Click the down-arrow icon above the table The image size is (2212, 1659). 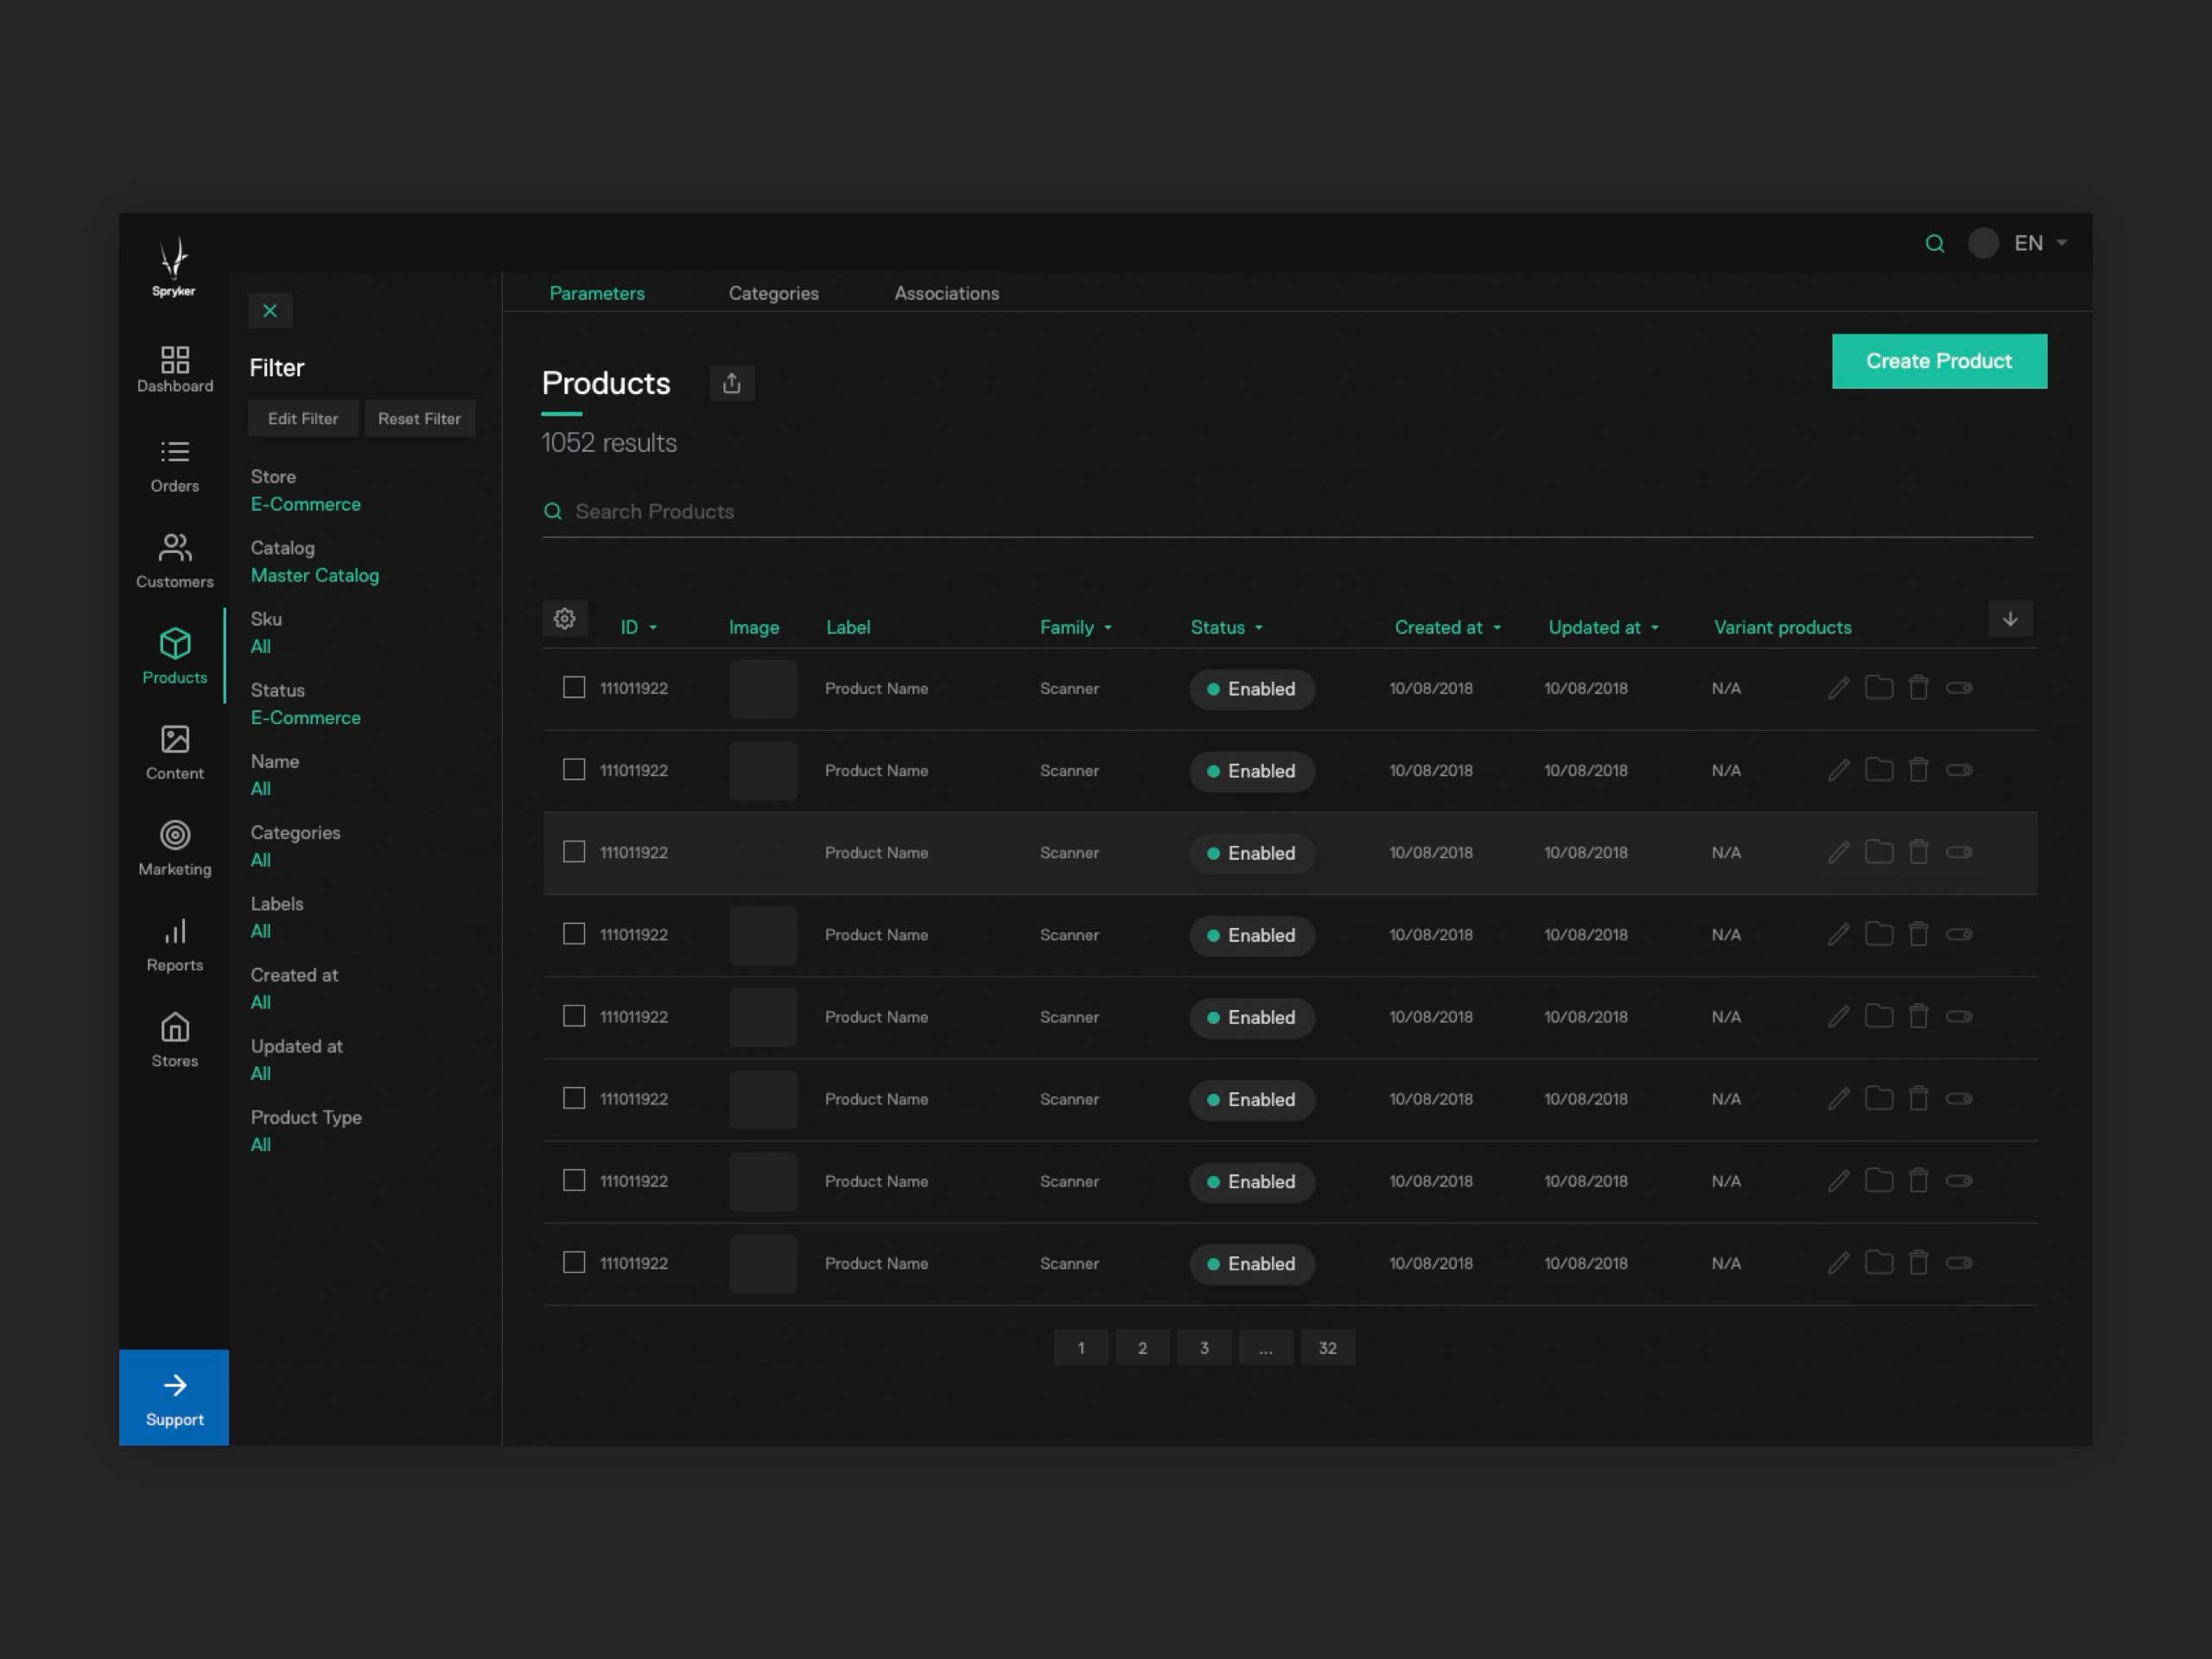coord(2010,619)
